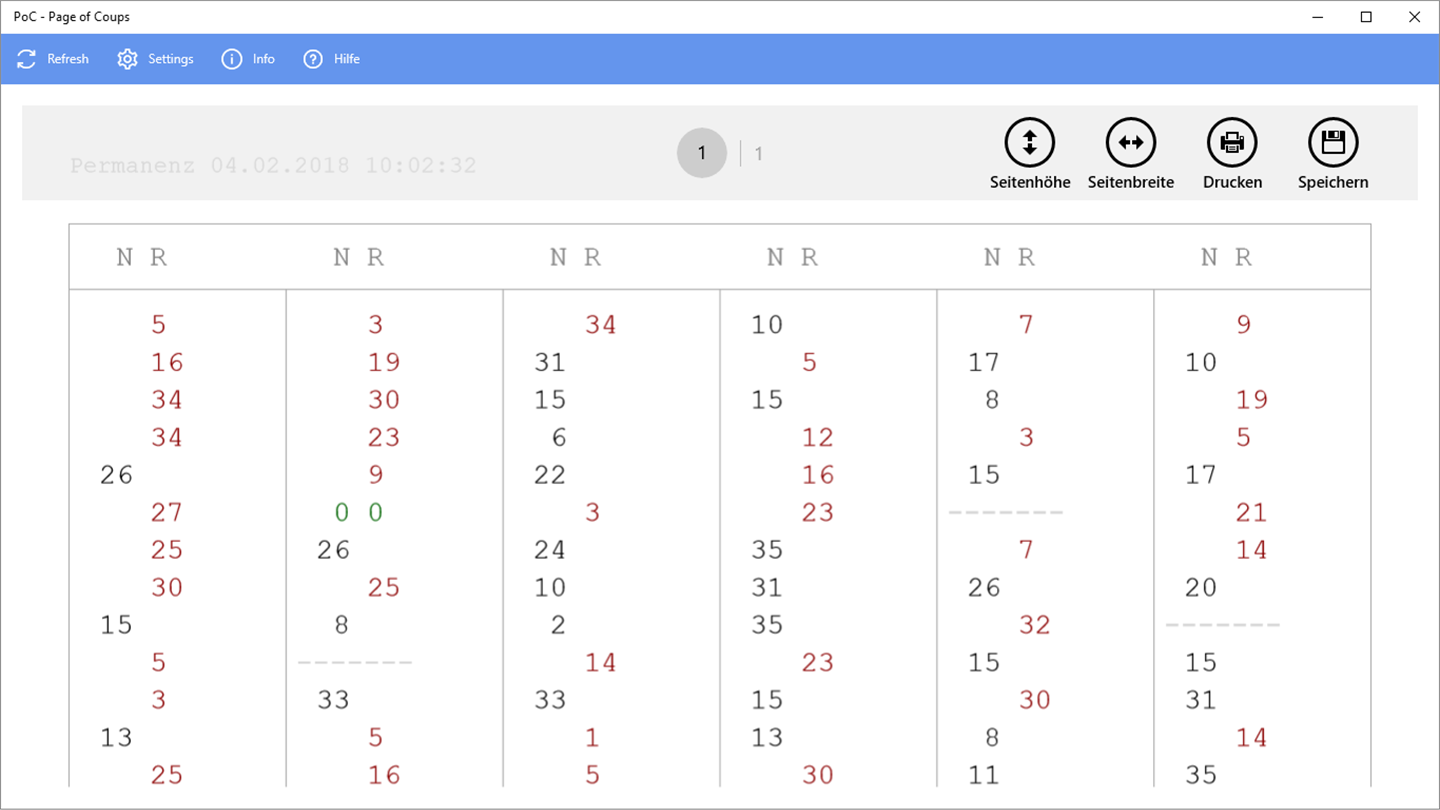The height and width of the screenshot is (810, 1440).
Task: Maximize the PoC application window
Action: [x=1366, y=17]
